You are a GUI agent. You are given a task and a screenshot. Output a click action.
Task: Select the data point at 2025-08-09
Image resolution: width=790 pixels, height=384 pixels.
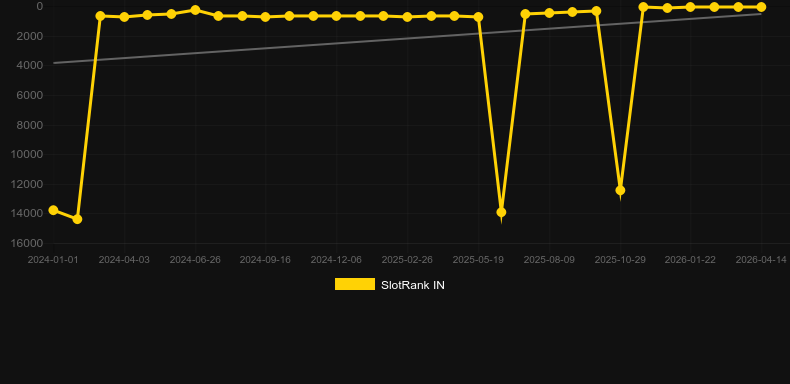[549, 13]
